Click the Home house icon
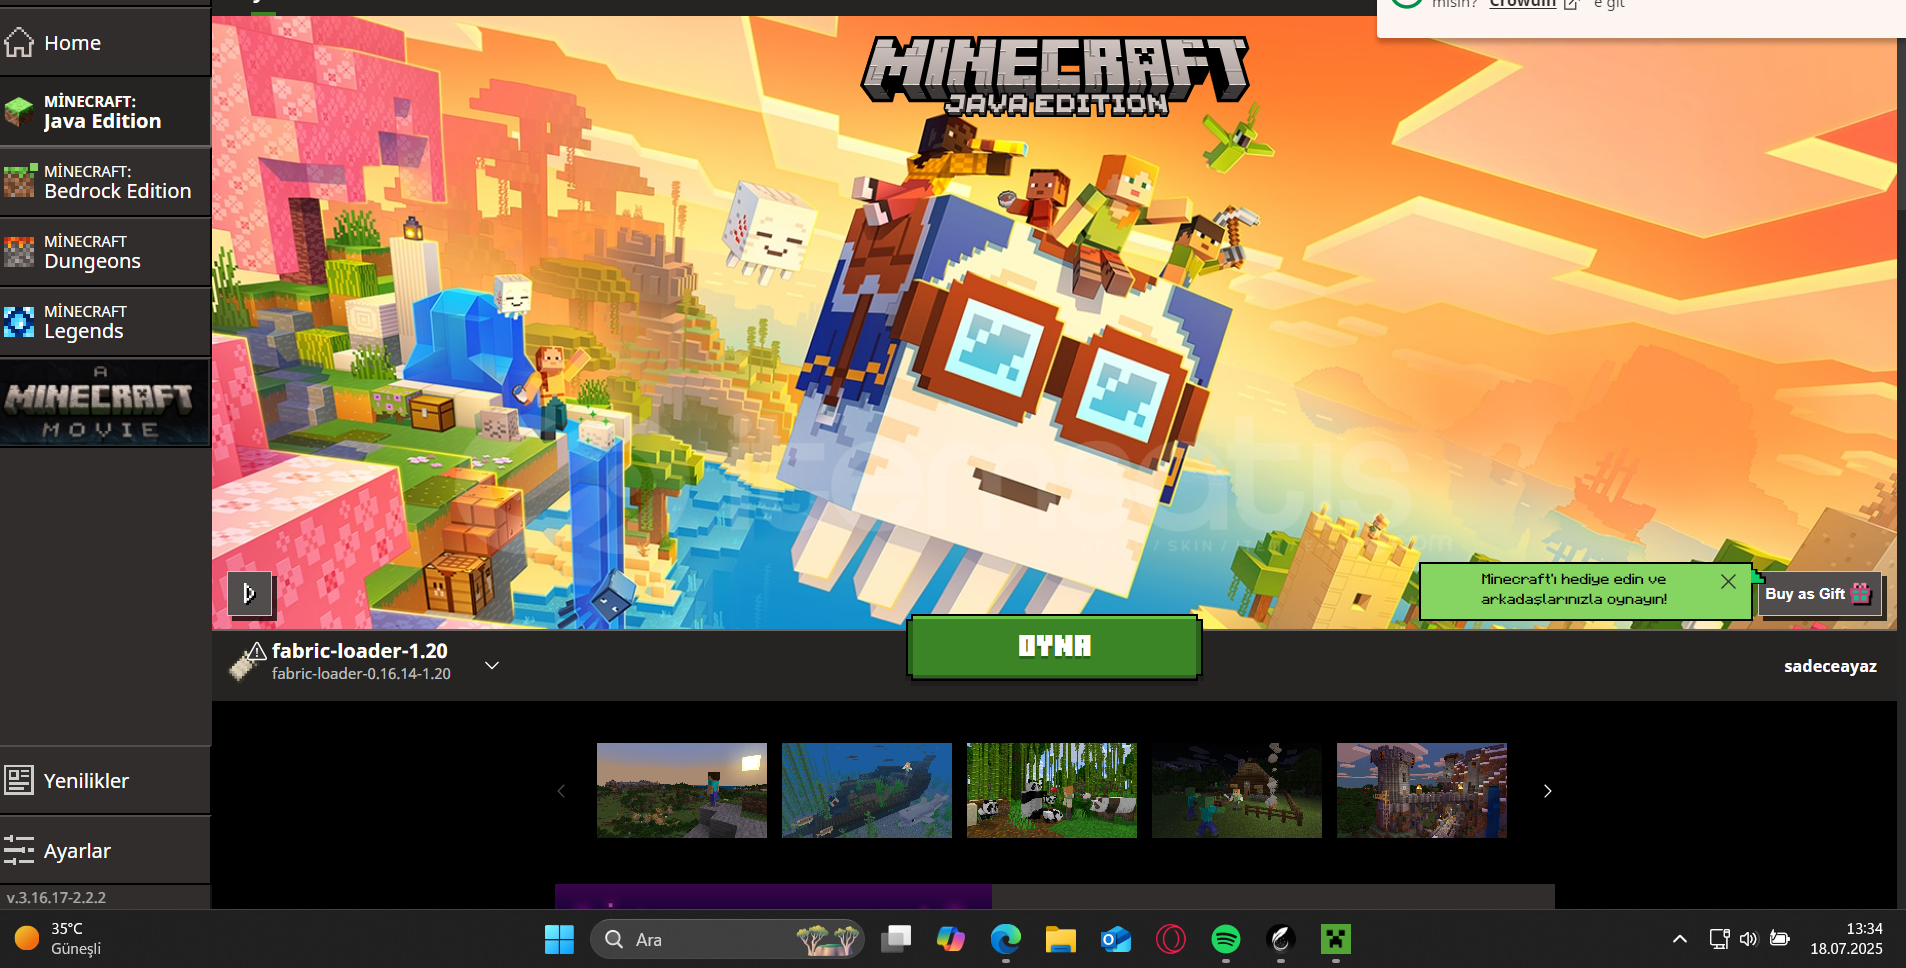This screenshot has width=1906, height=968. click(19, 43)
